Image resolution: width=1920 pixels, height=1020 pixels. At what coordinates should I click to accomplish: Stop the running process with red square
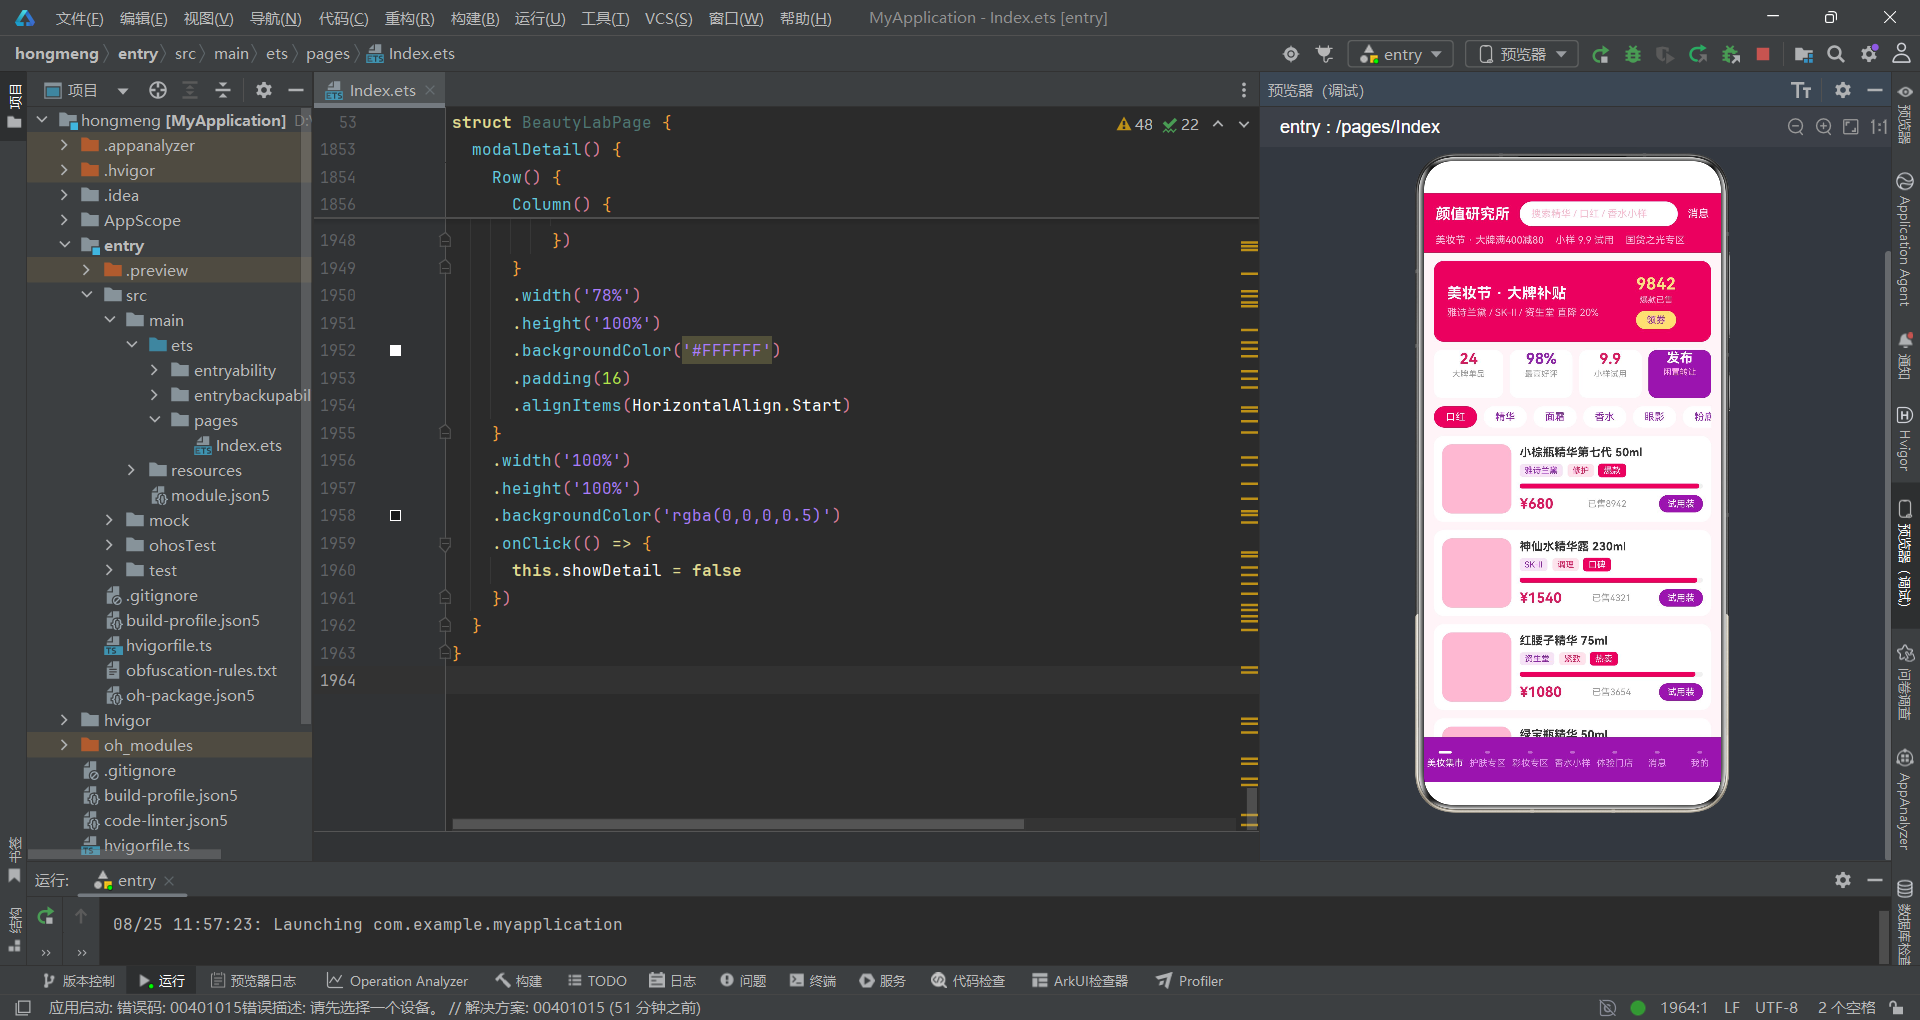[x=1763, y=54]
